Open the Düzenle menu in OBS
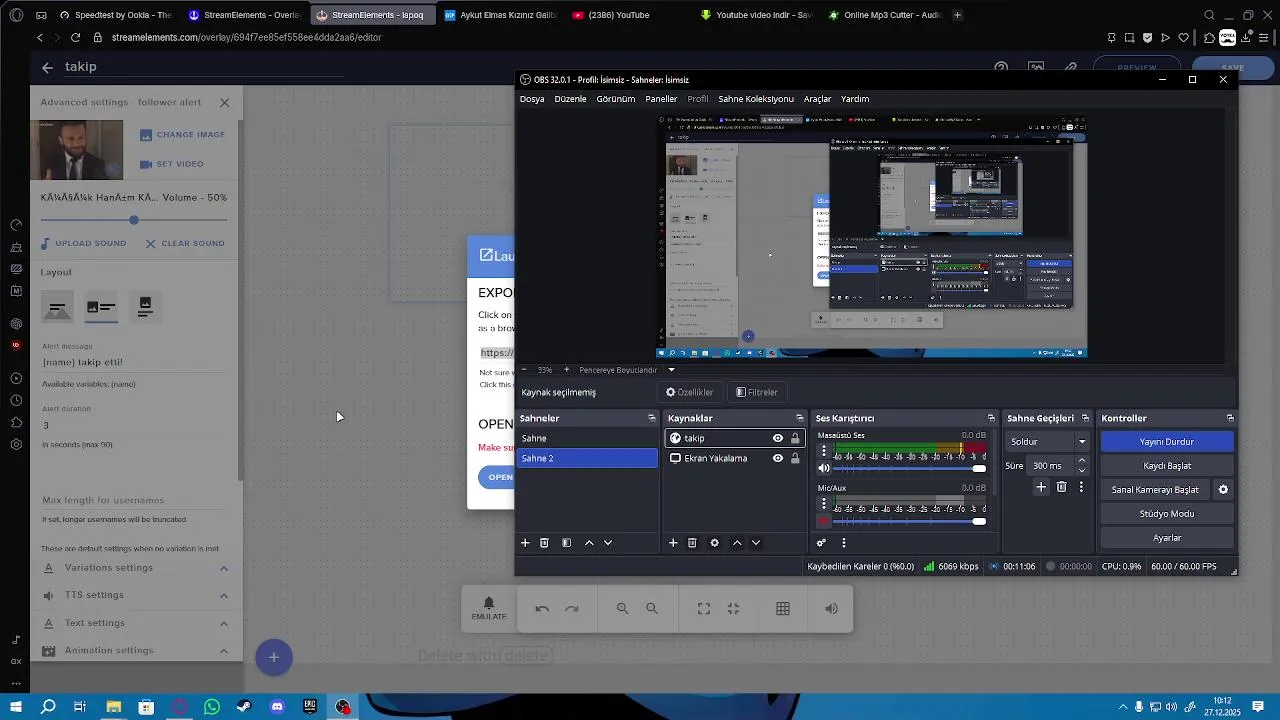 click(x=570, y=99)
